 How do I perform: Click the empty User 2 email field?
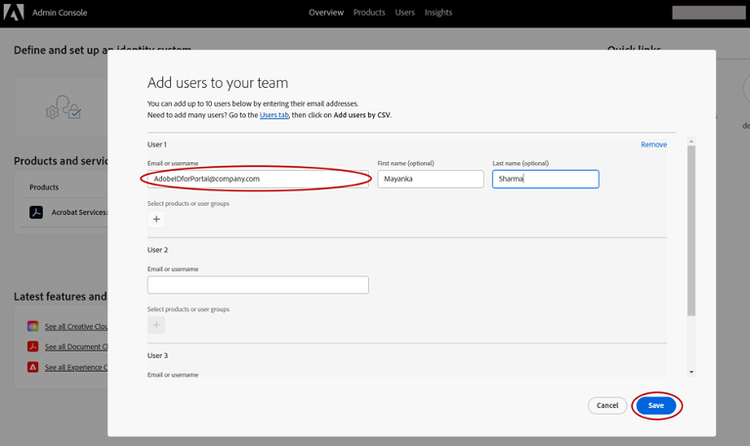257,285
